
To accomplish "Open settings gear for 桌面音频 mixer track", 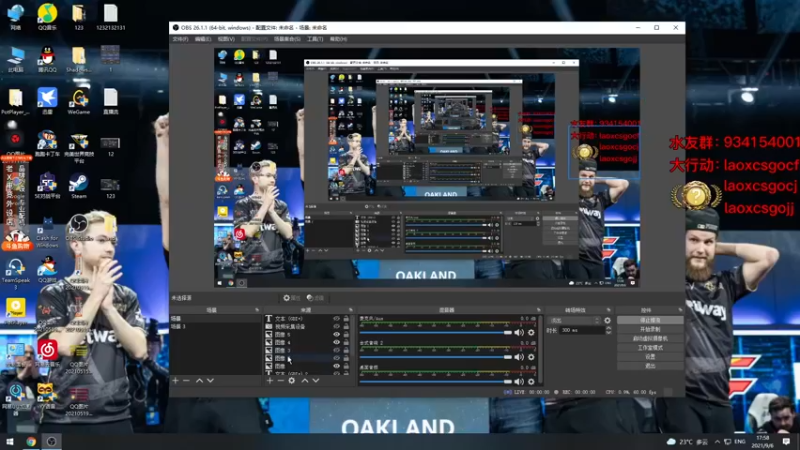I will coord(531,381).
